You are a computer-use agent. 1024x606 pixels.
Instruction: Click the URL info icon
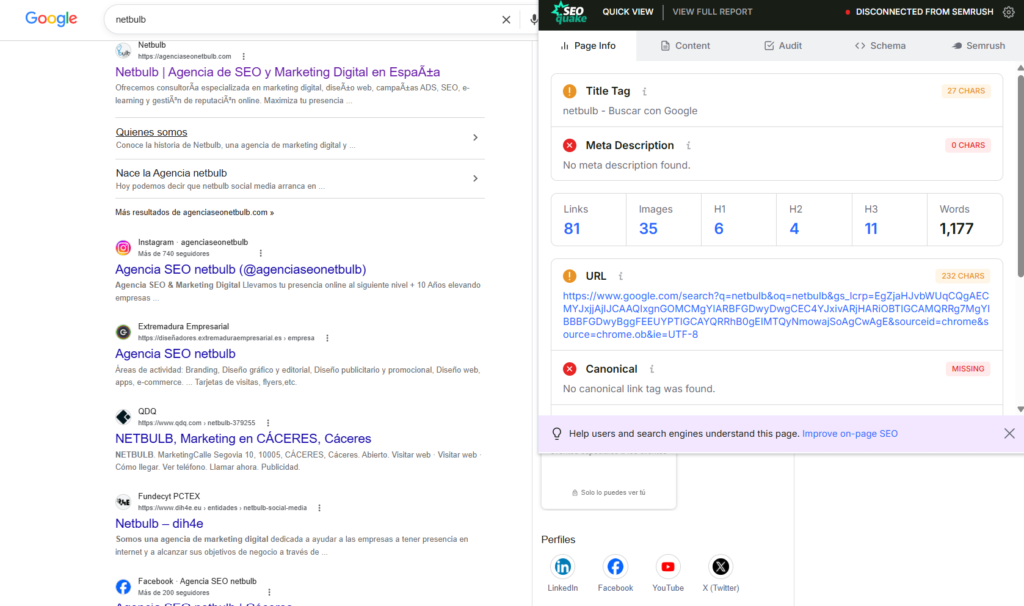pyautogui.click(x=620, y=276)
